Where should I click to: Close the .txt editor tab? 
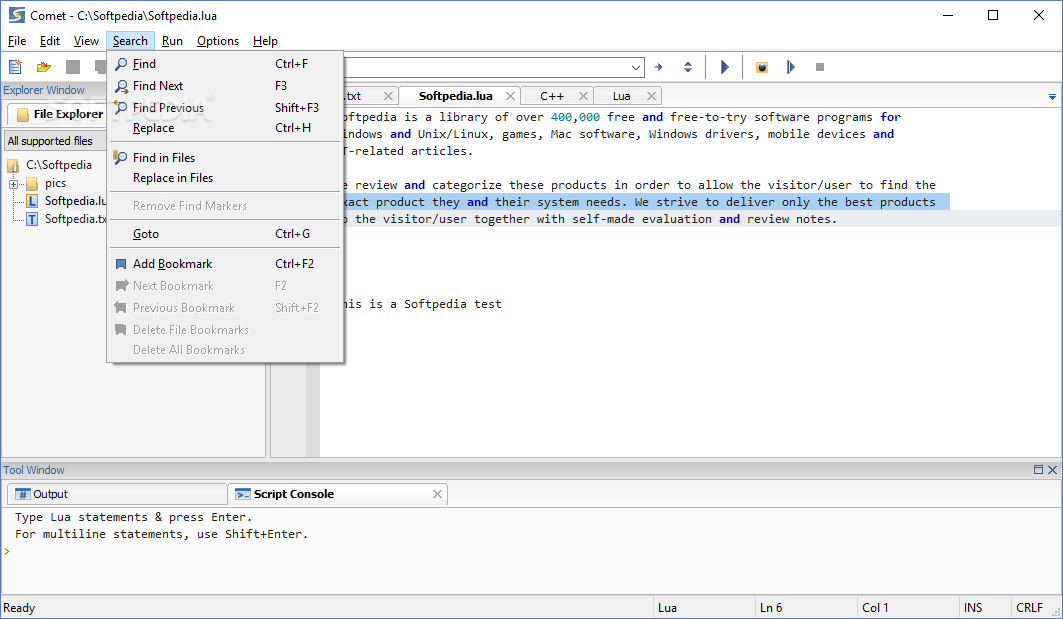click(388, 96)
